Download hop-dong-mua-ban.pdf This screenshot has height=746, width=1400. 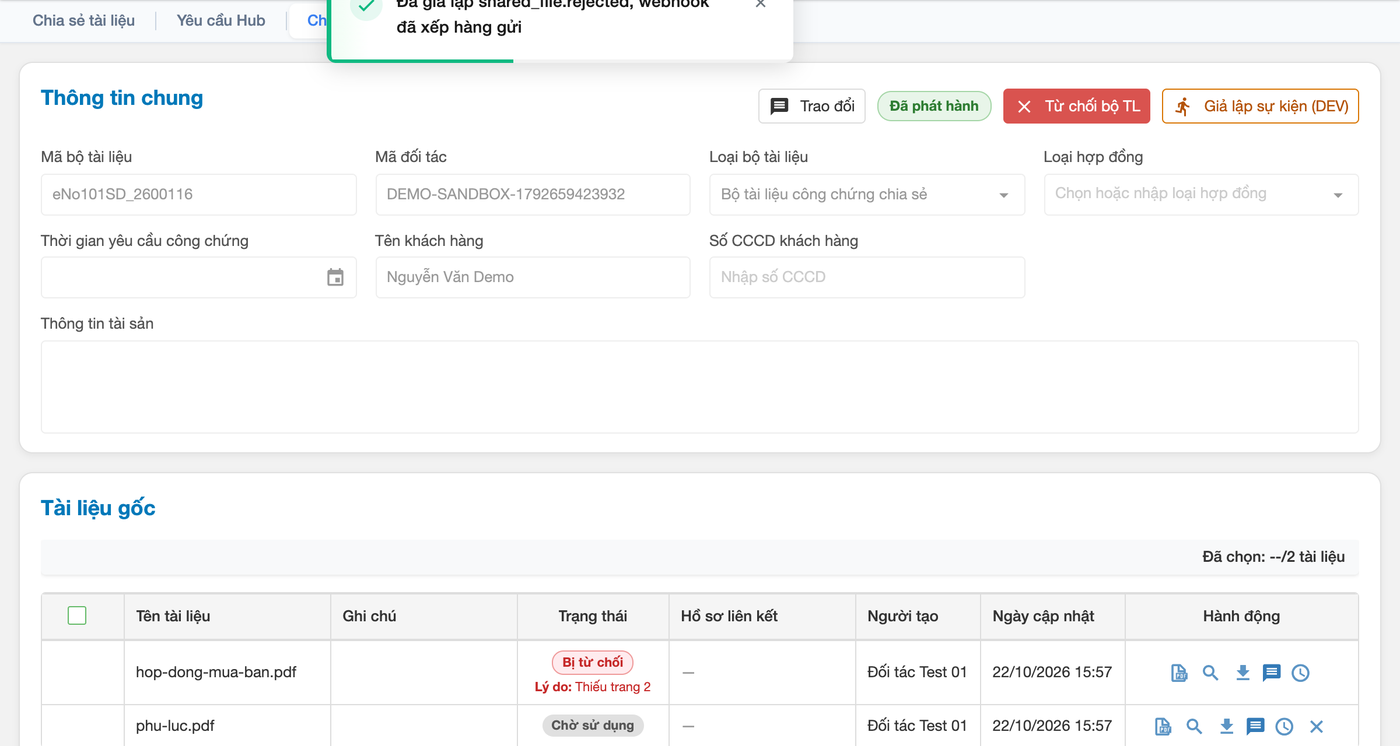point(1242,673)
